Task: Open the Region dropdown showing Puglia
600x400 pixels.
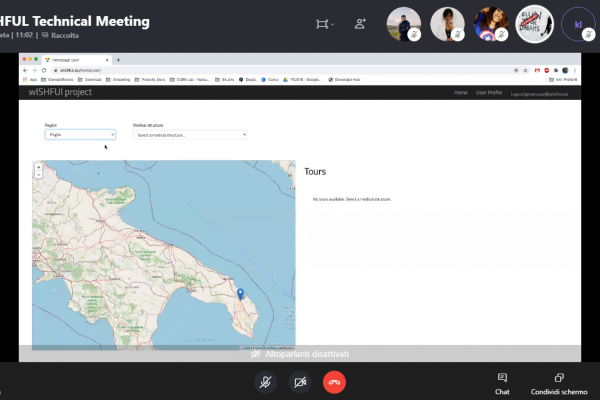Action: coord(80,134)
